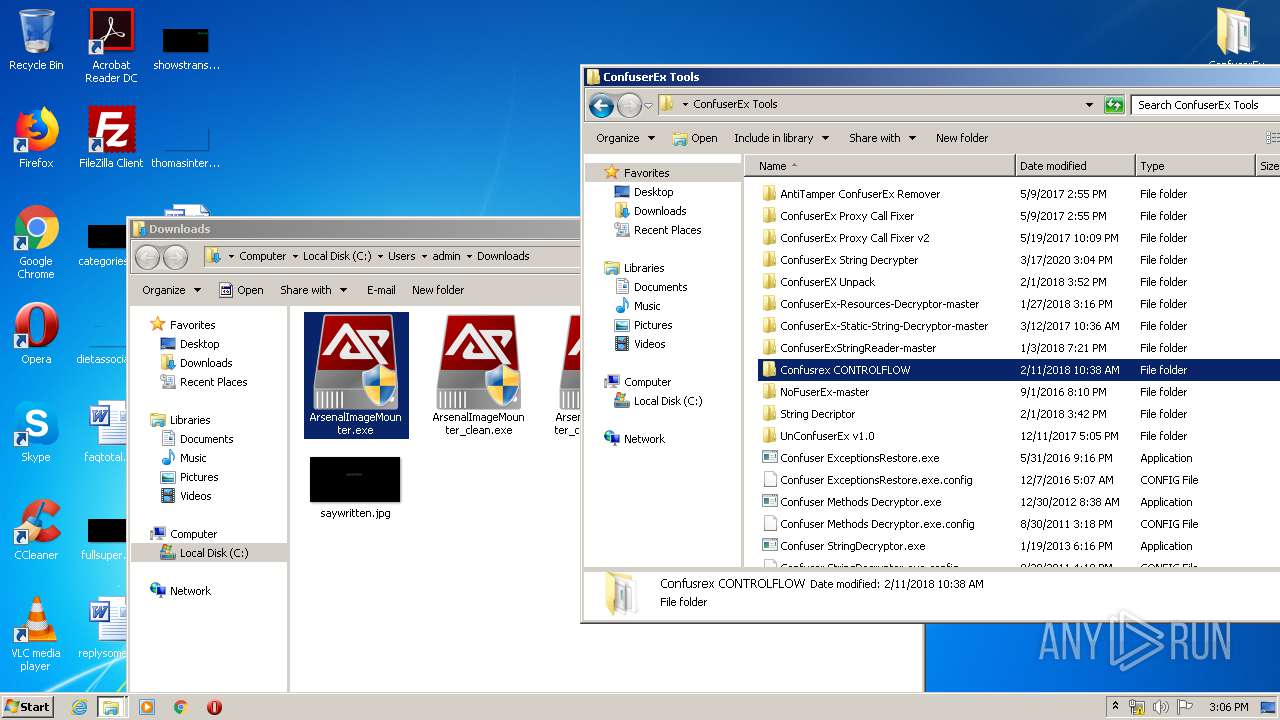Open Windows Explorer taskbar button
This screenshot has width=1280, height=720.
tap(111, 707)
